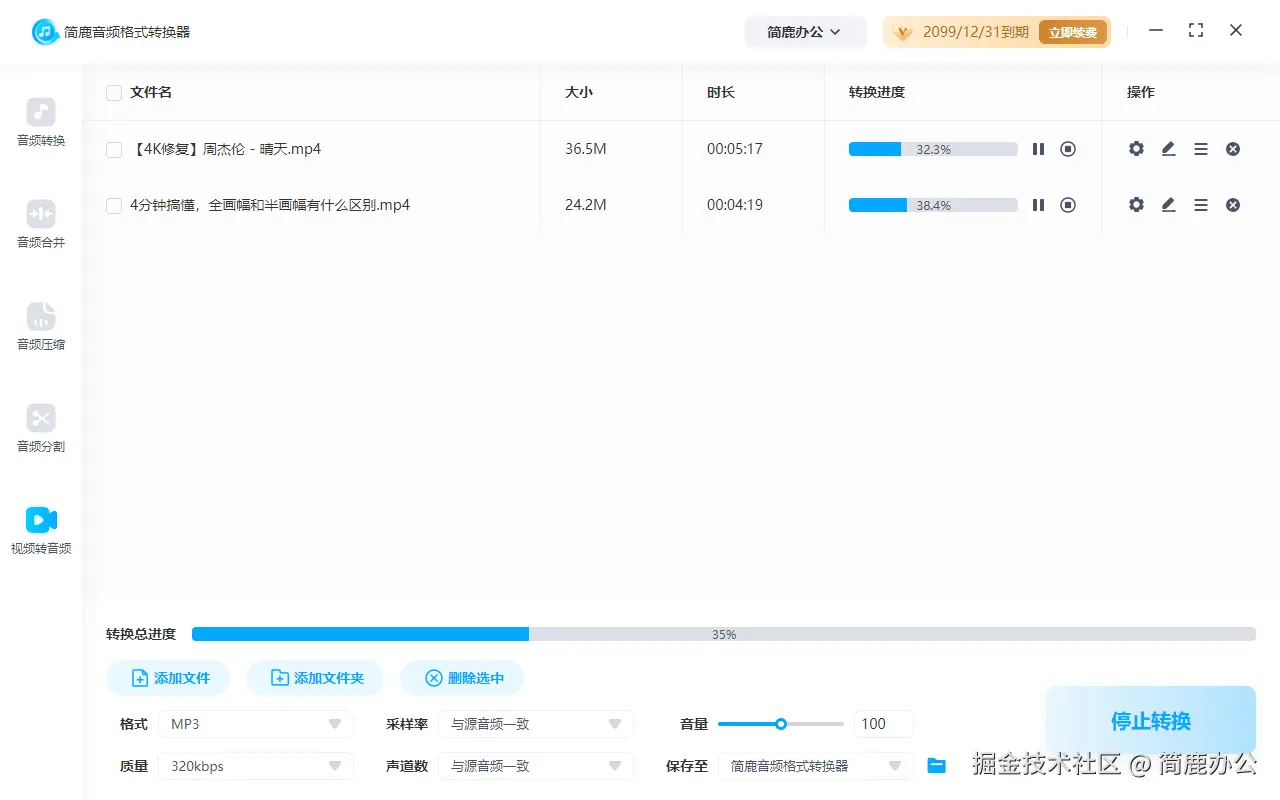The height and width of the screenshot is (800, 1280).
Task: Click the 38.4% progress bar
Action: pos(933,205)
